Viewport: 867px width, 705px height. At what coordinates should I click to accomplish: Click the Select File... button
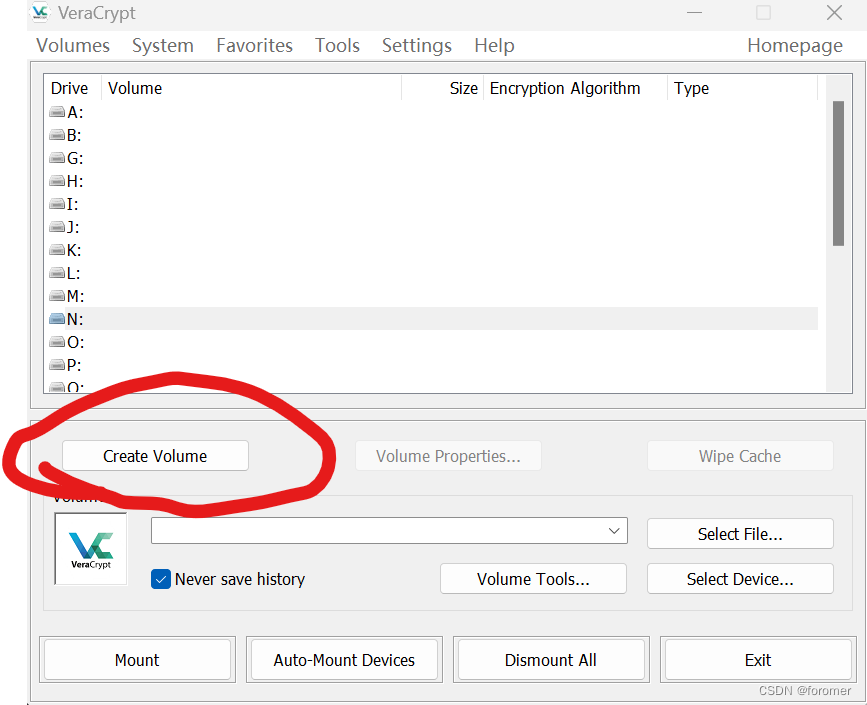click(x=740, y=534)
